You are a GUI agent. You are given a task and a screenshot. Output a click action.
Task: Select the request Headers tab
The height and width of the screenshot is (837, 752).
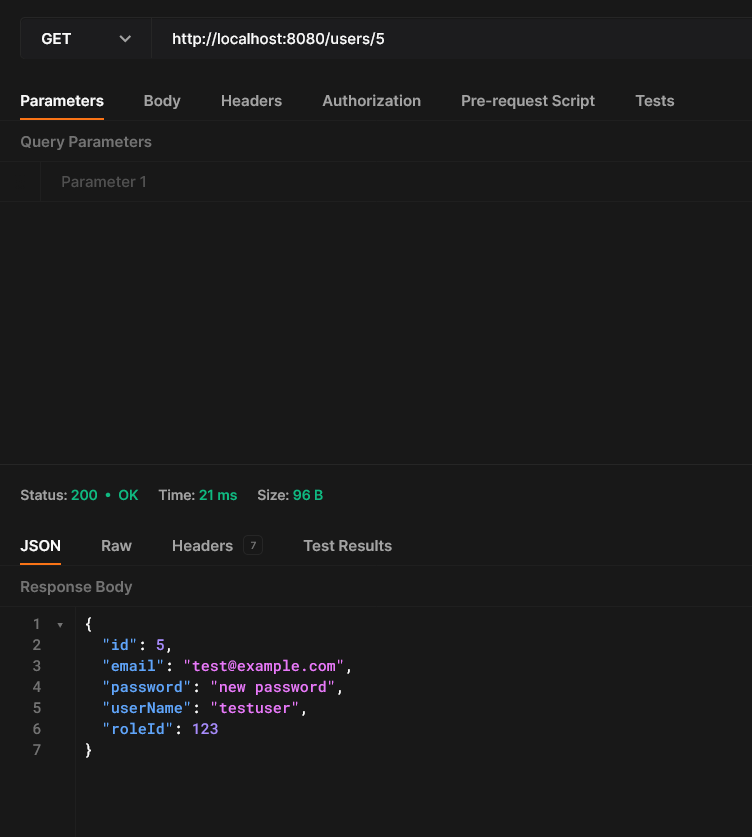(251, 101)
